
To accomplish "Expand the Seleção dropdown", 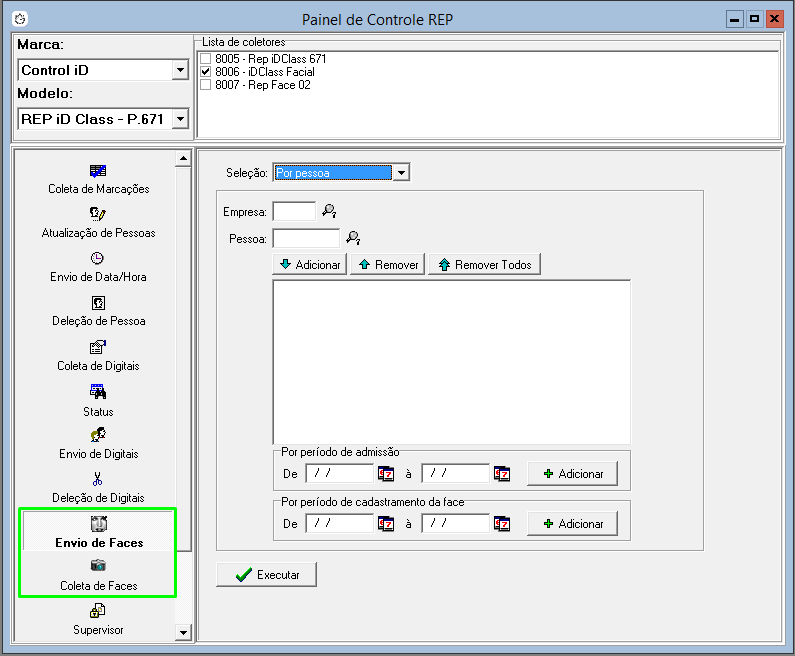I will click(401, 173).
